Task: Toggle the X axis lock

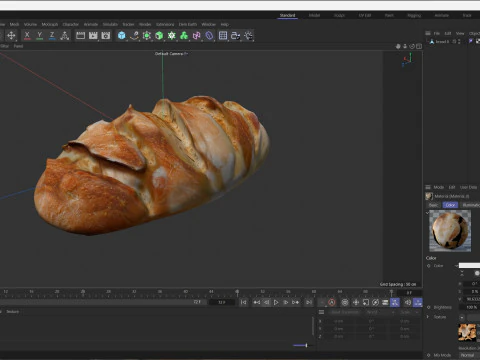Action: point(27,35)
